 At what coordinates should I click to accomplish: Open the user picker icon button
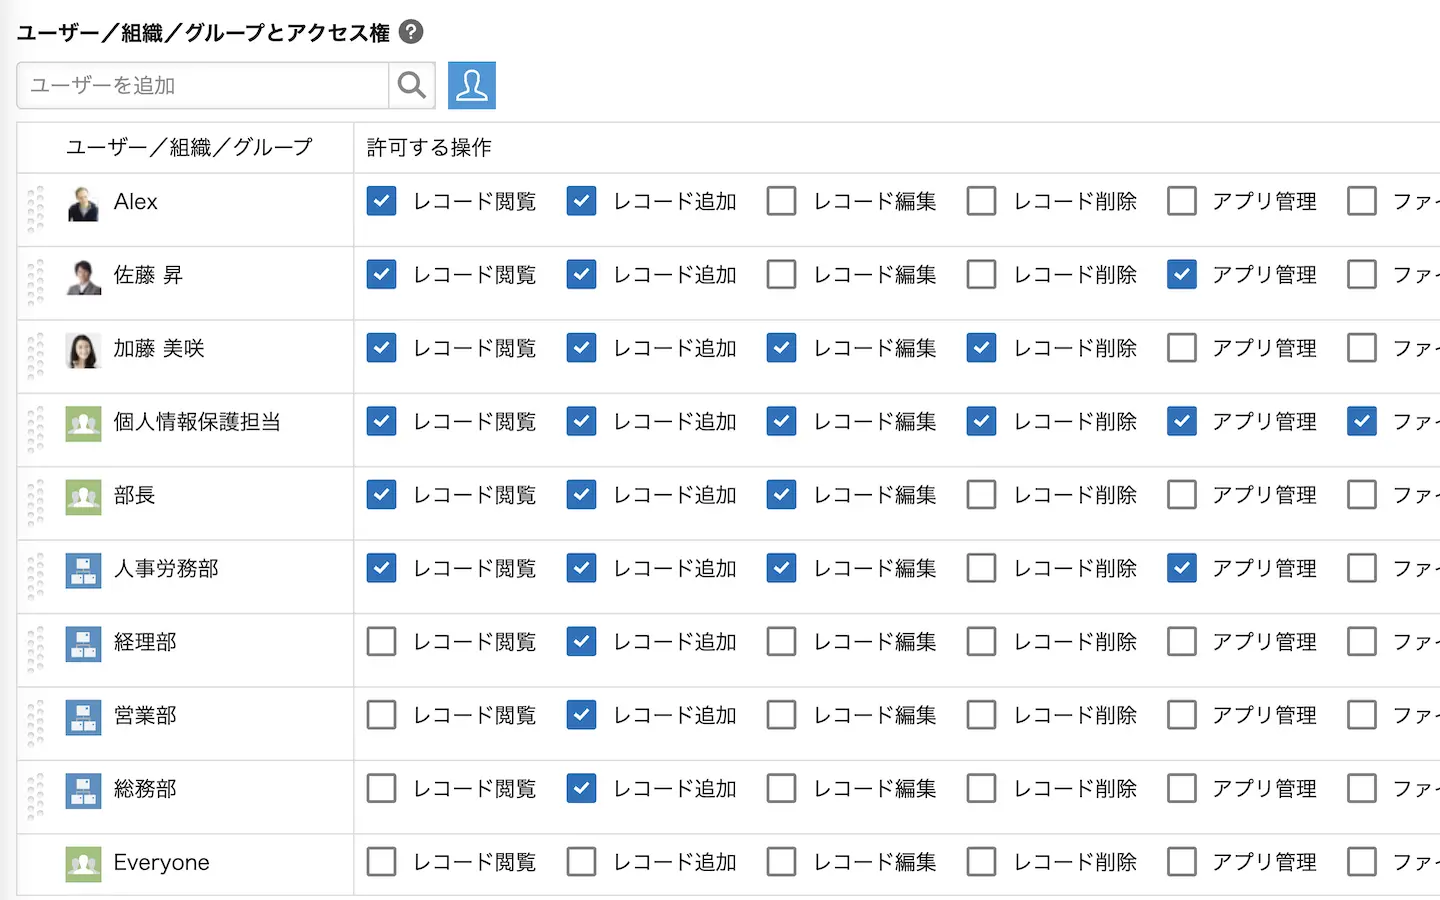tap(472, 85)
